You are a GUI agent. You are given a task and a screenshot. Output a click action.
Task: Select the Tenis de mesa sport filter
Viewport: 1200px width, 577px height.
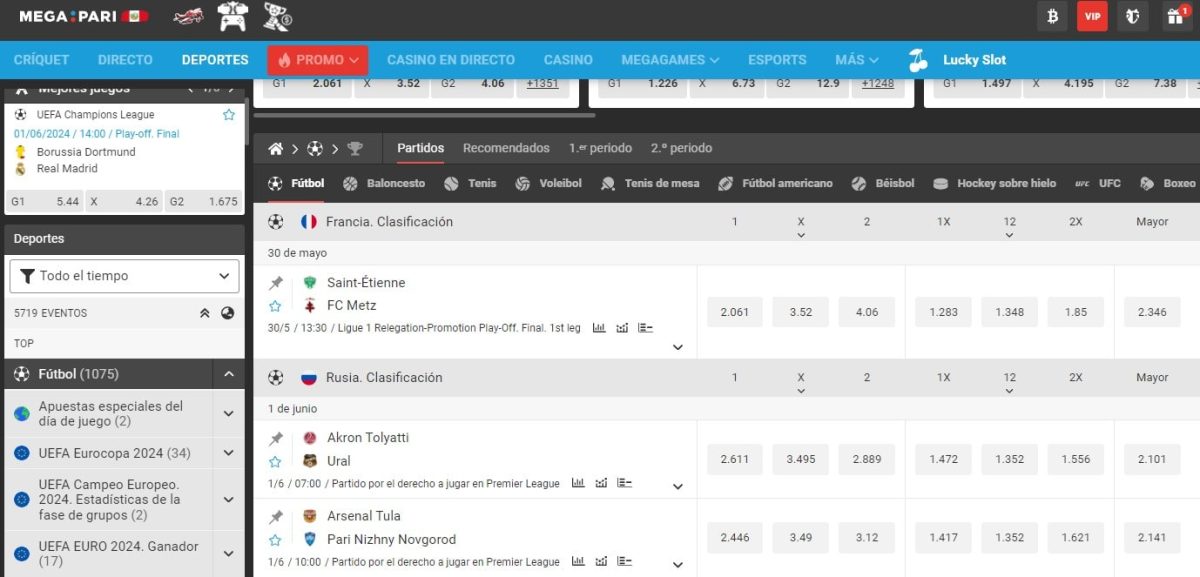(650, 184)
